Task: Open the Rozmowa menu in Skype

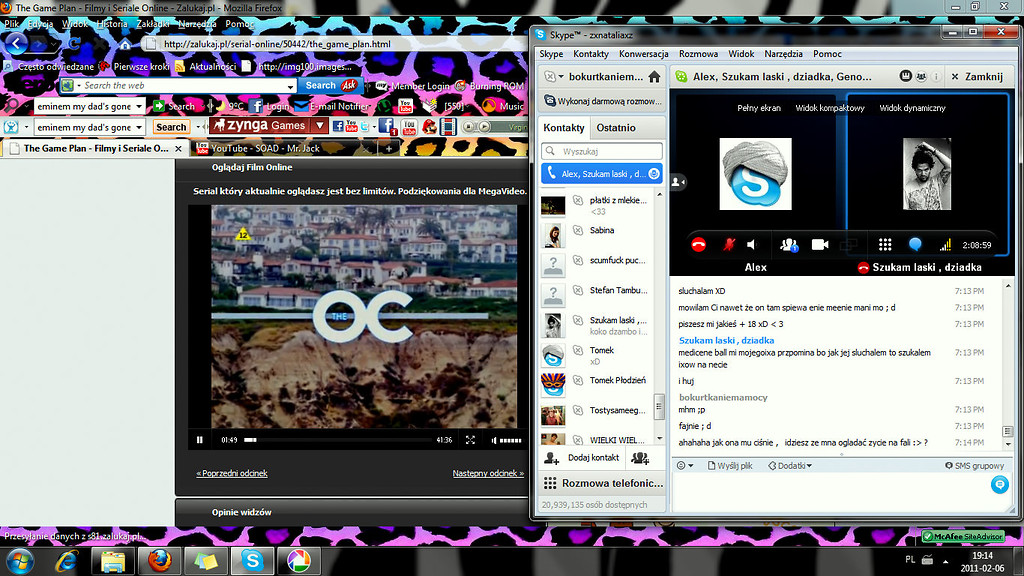Action: coord(698,54)
